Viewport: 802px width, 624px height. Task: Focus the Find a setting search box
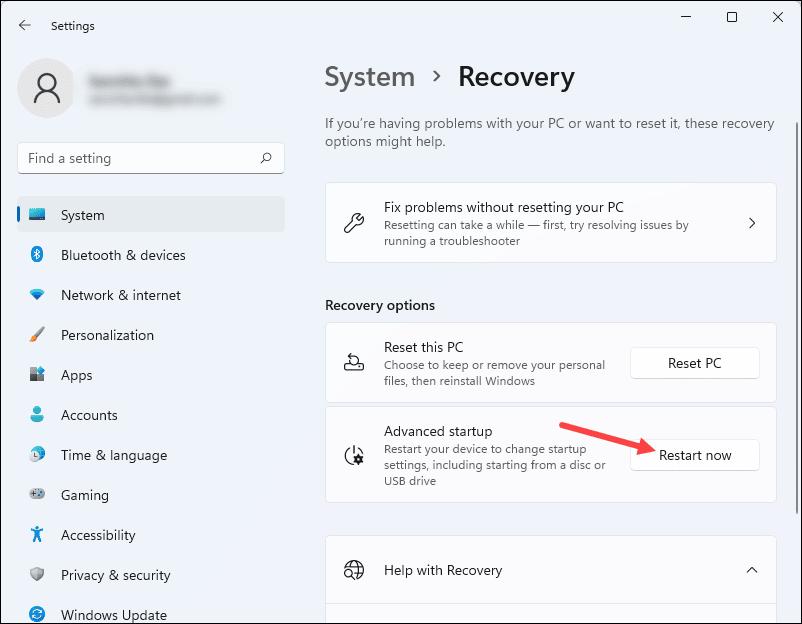(x=151, y=158)
